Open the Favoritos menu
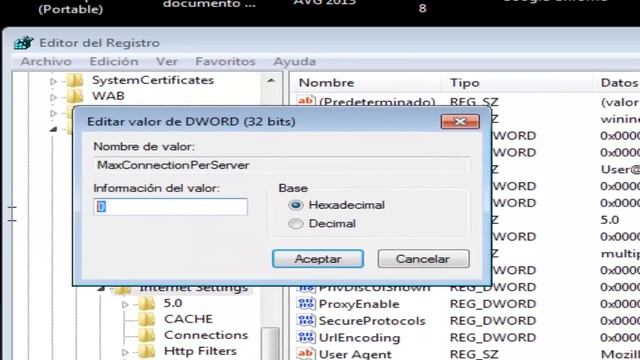The height and width of the screenshot is (360, 640). 225,61
